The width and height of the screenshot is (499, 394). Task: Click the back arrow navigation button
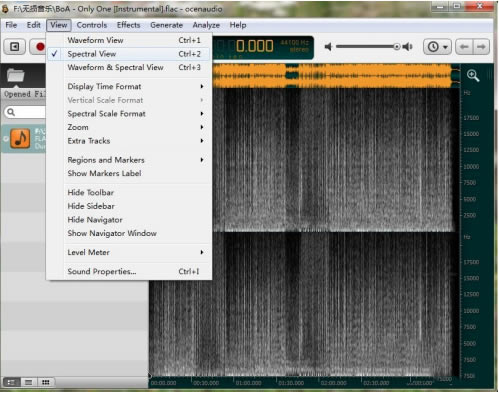tap(464, 47)
